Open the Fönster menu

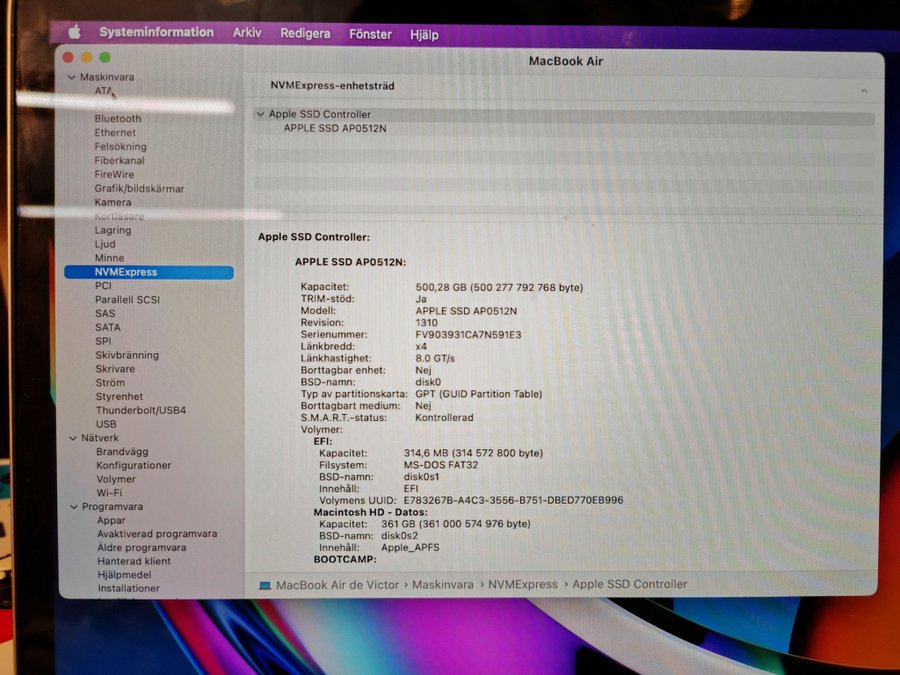click(x=370, y=34)
